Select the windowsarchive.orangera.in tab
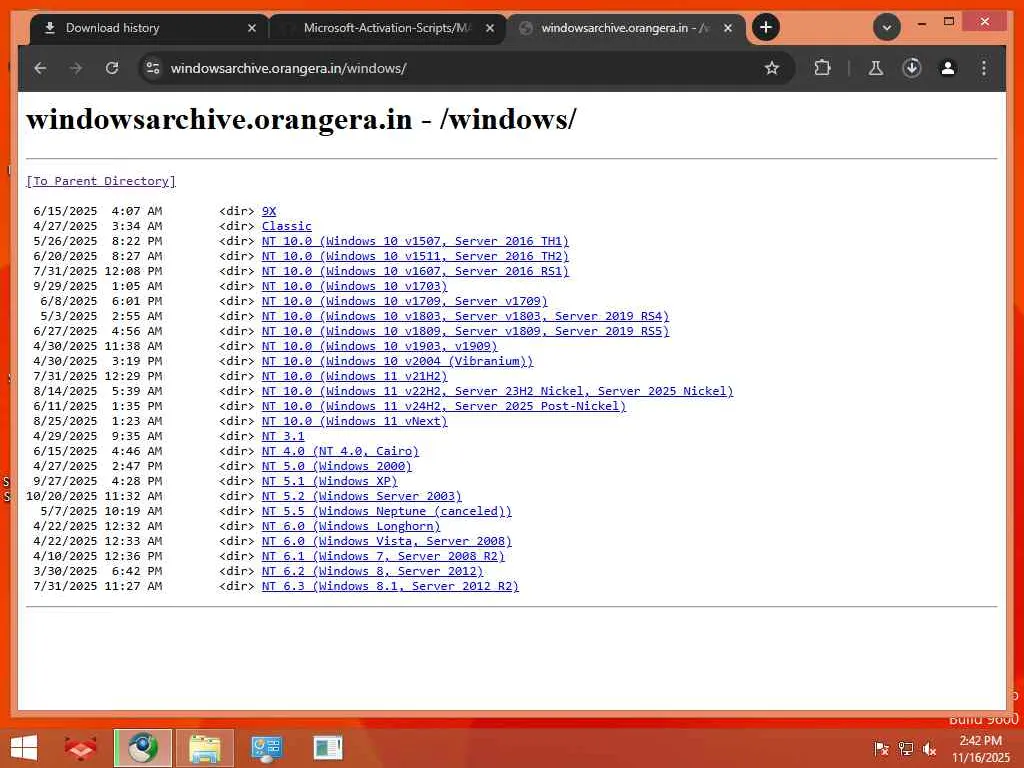1024x768 pixels. [626, 28]
